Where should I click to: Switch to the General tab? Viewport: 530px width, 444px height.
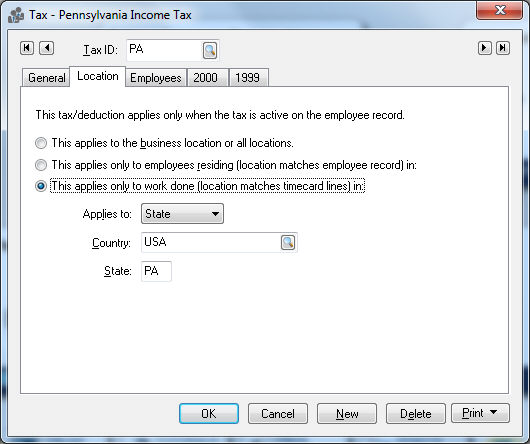[x=46, y=78]
